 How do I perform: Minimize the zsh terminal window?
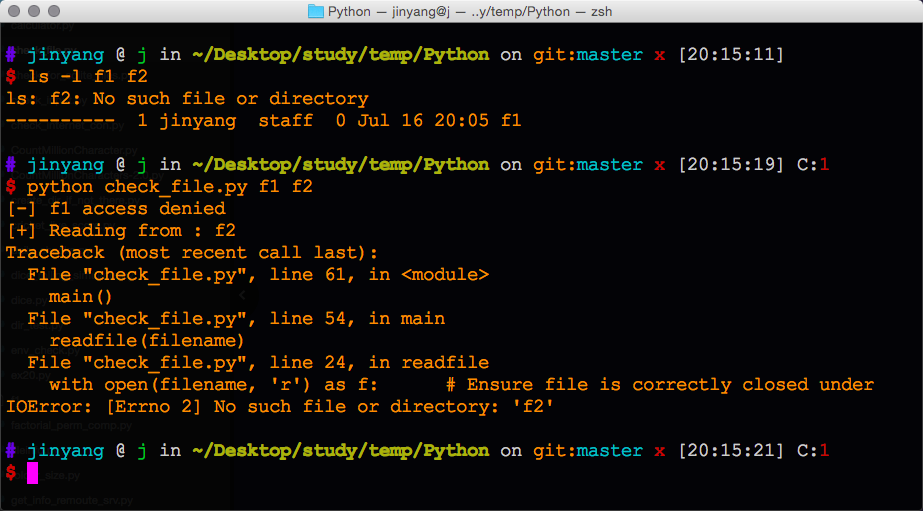[34, 11]
